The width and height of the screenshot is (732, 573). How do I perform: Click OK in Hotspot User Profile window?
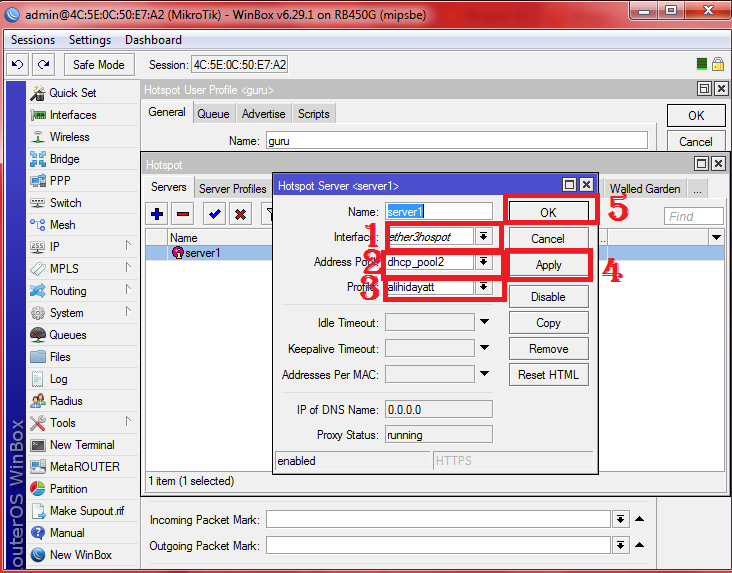pos(696,115)
